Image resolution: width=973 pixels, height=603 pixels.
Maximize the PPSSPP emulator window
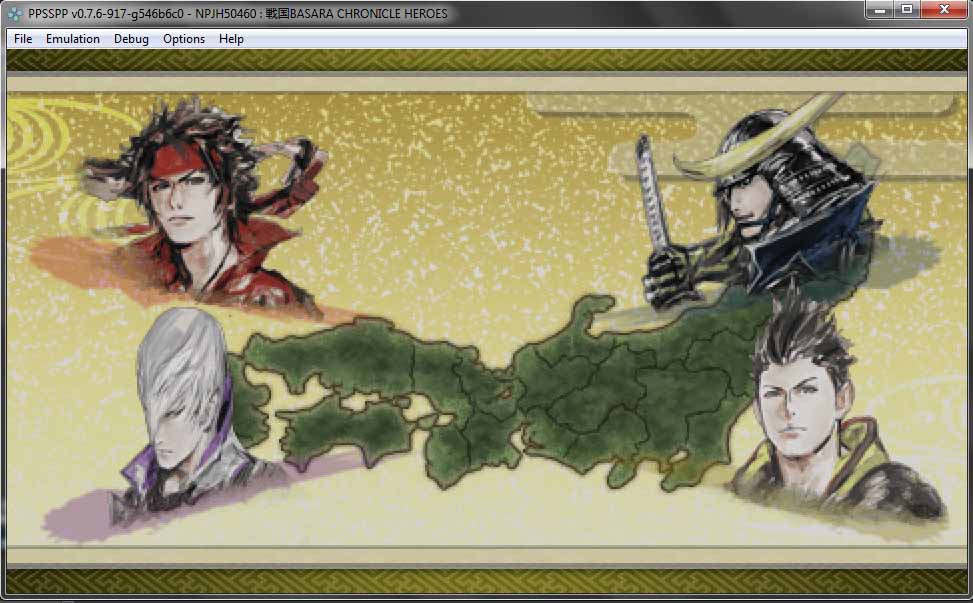907,10
